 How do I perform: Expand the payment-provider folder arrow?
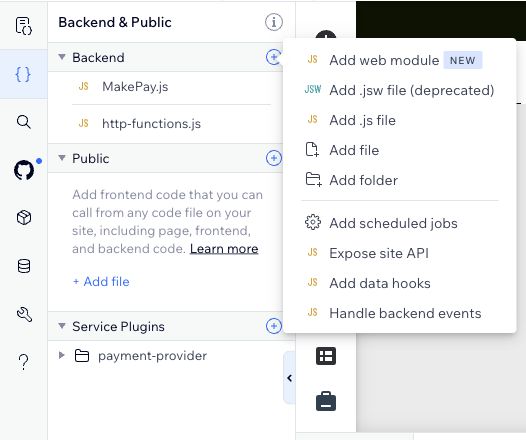coord(61,355)
